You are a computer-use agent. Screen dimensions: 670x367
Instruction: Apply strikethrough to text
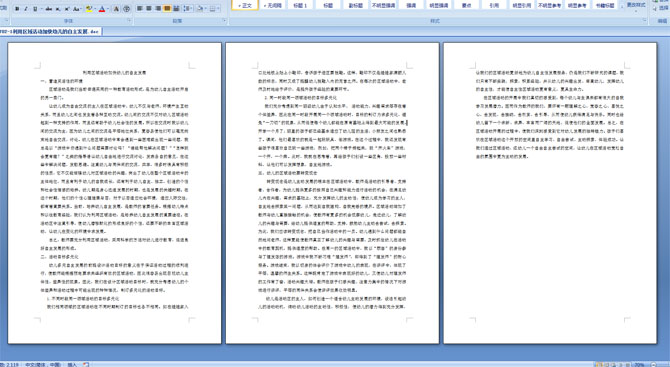tap(49, 9)
